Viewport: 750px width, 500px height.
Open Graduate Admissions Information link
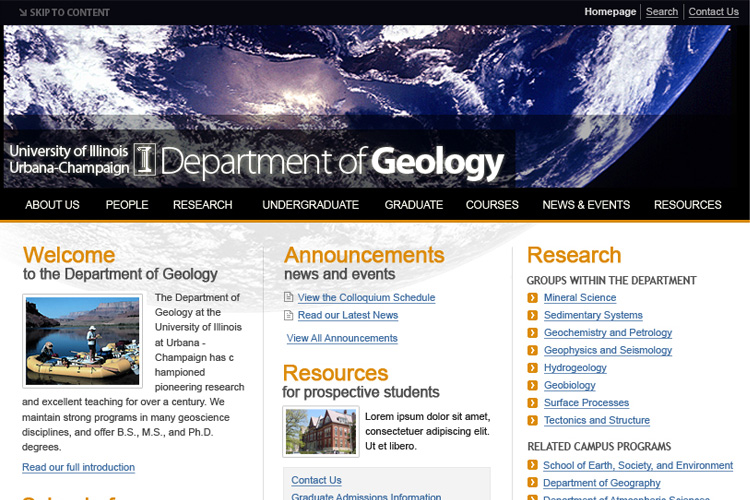[366, 496]
